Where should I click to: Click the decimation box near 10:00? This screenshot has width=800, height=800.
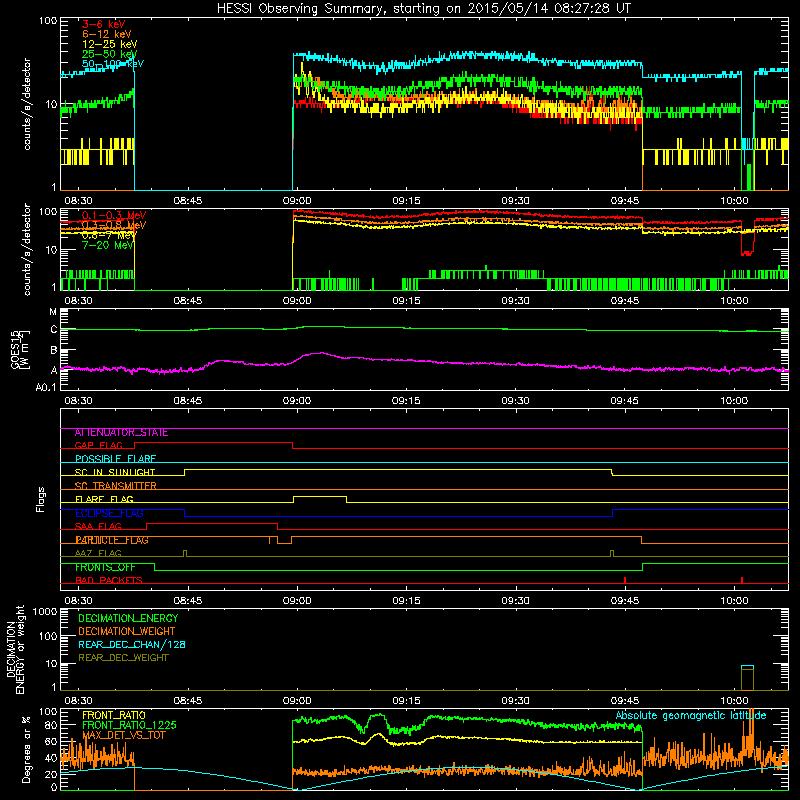click(x=747, y=678)
